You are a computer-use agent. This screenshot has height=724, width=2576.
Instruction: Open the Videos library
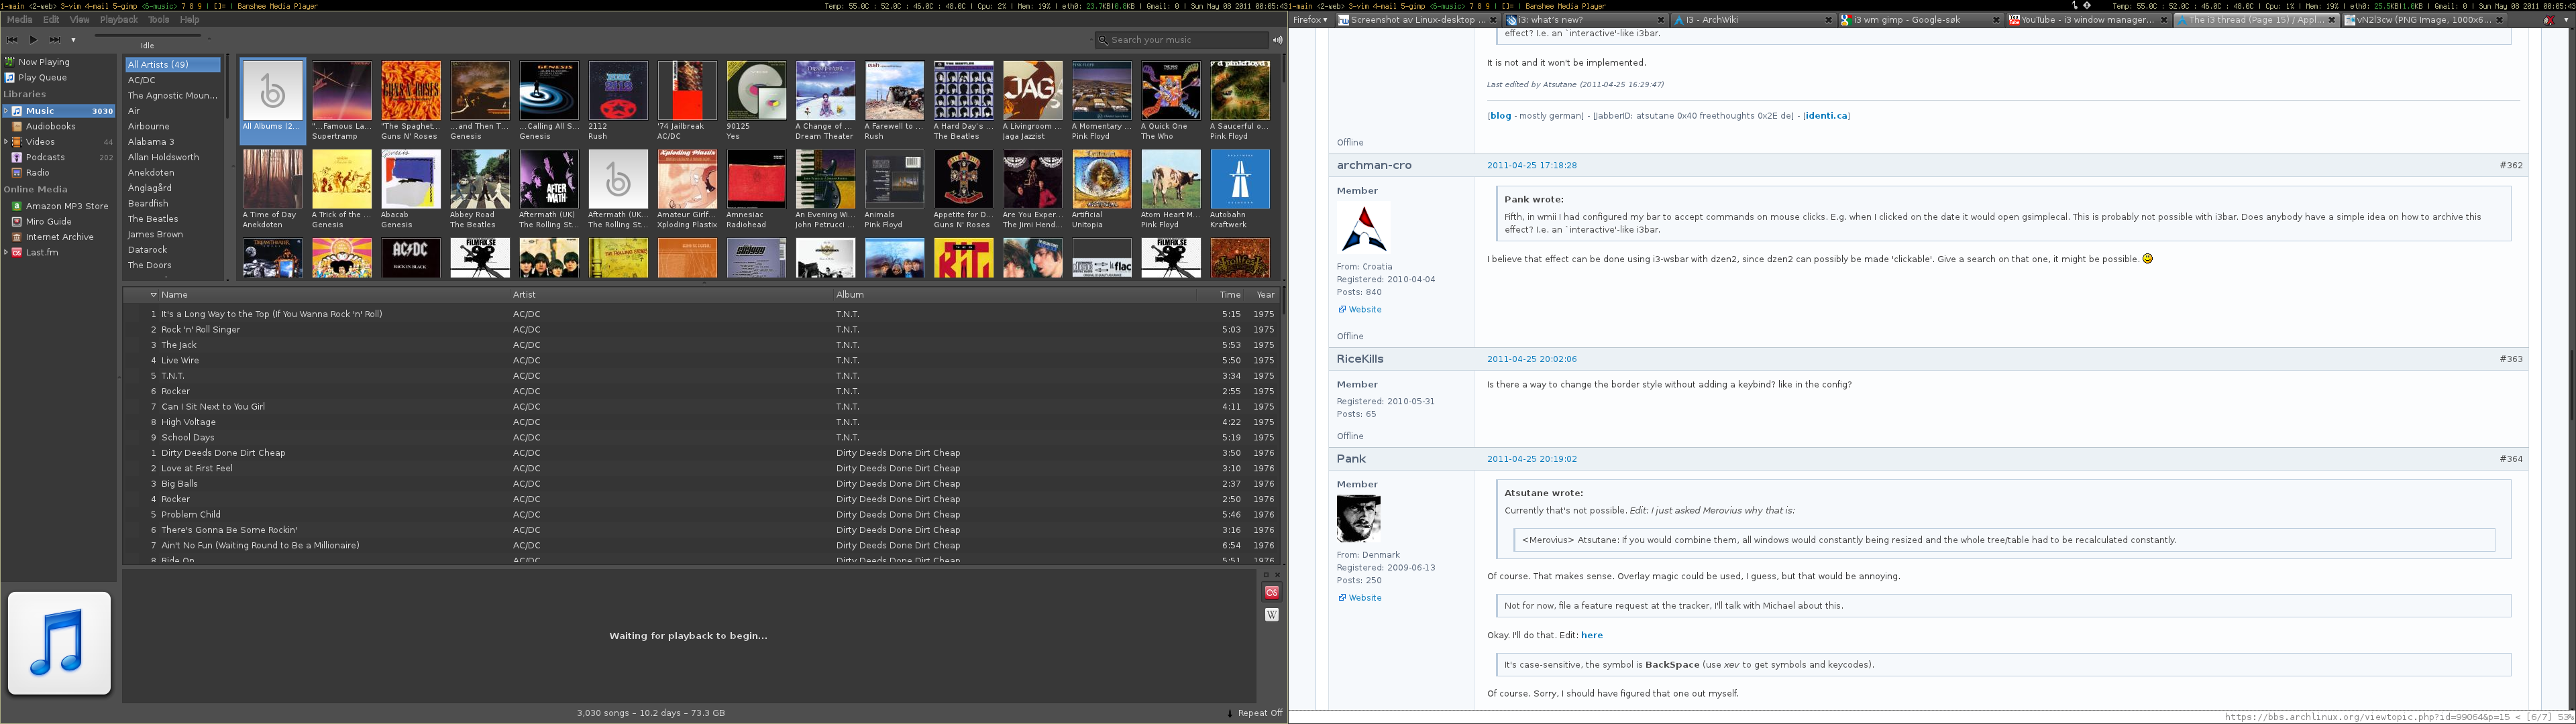[x=58, y=142]
